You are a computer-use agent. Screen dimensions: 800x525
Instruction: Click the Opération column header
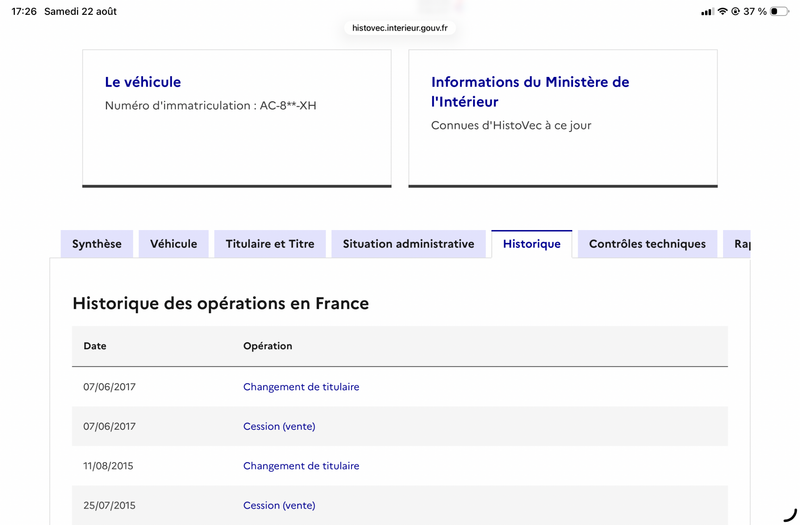267,346
